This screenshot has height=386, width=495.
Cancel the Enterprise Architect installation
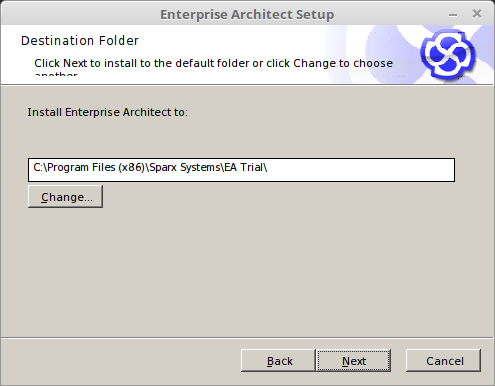[443, 361]
